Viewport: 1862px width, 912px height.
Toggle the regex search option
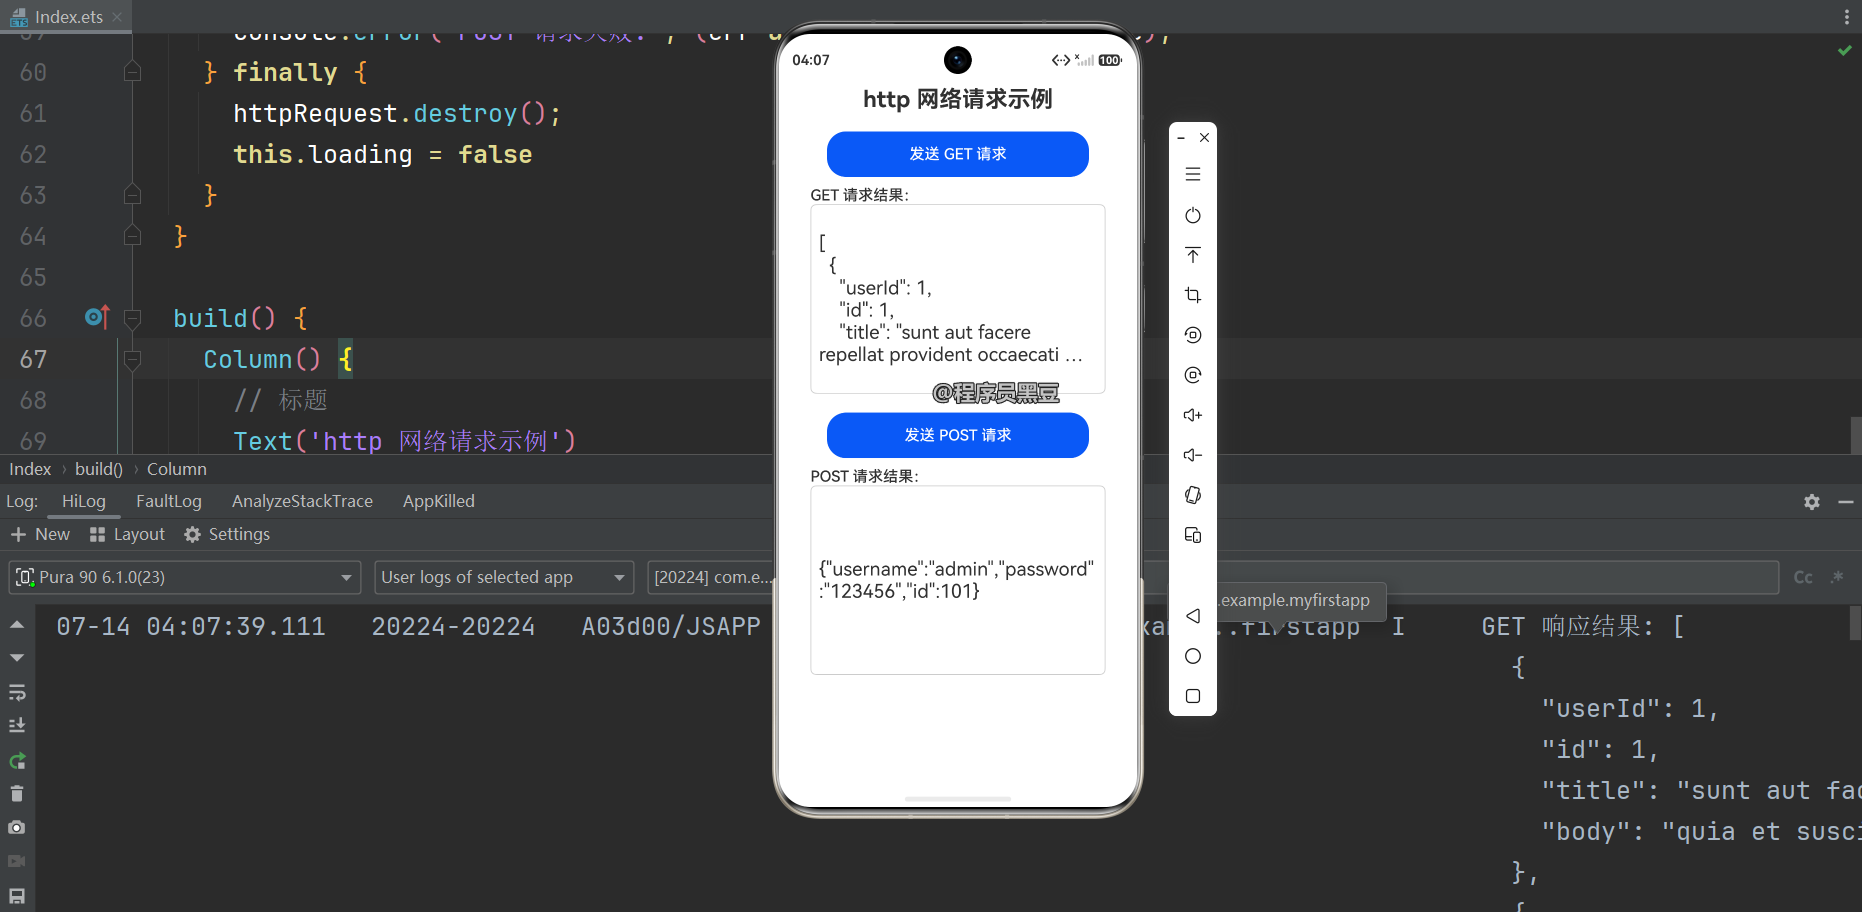[1837, 578]
